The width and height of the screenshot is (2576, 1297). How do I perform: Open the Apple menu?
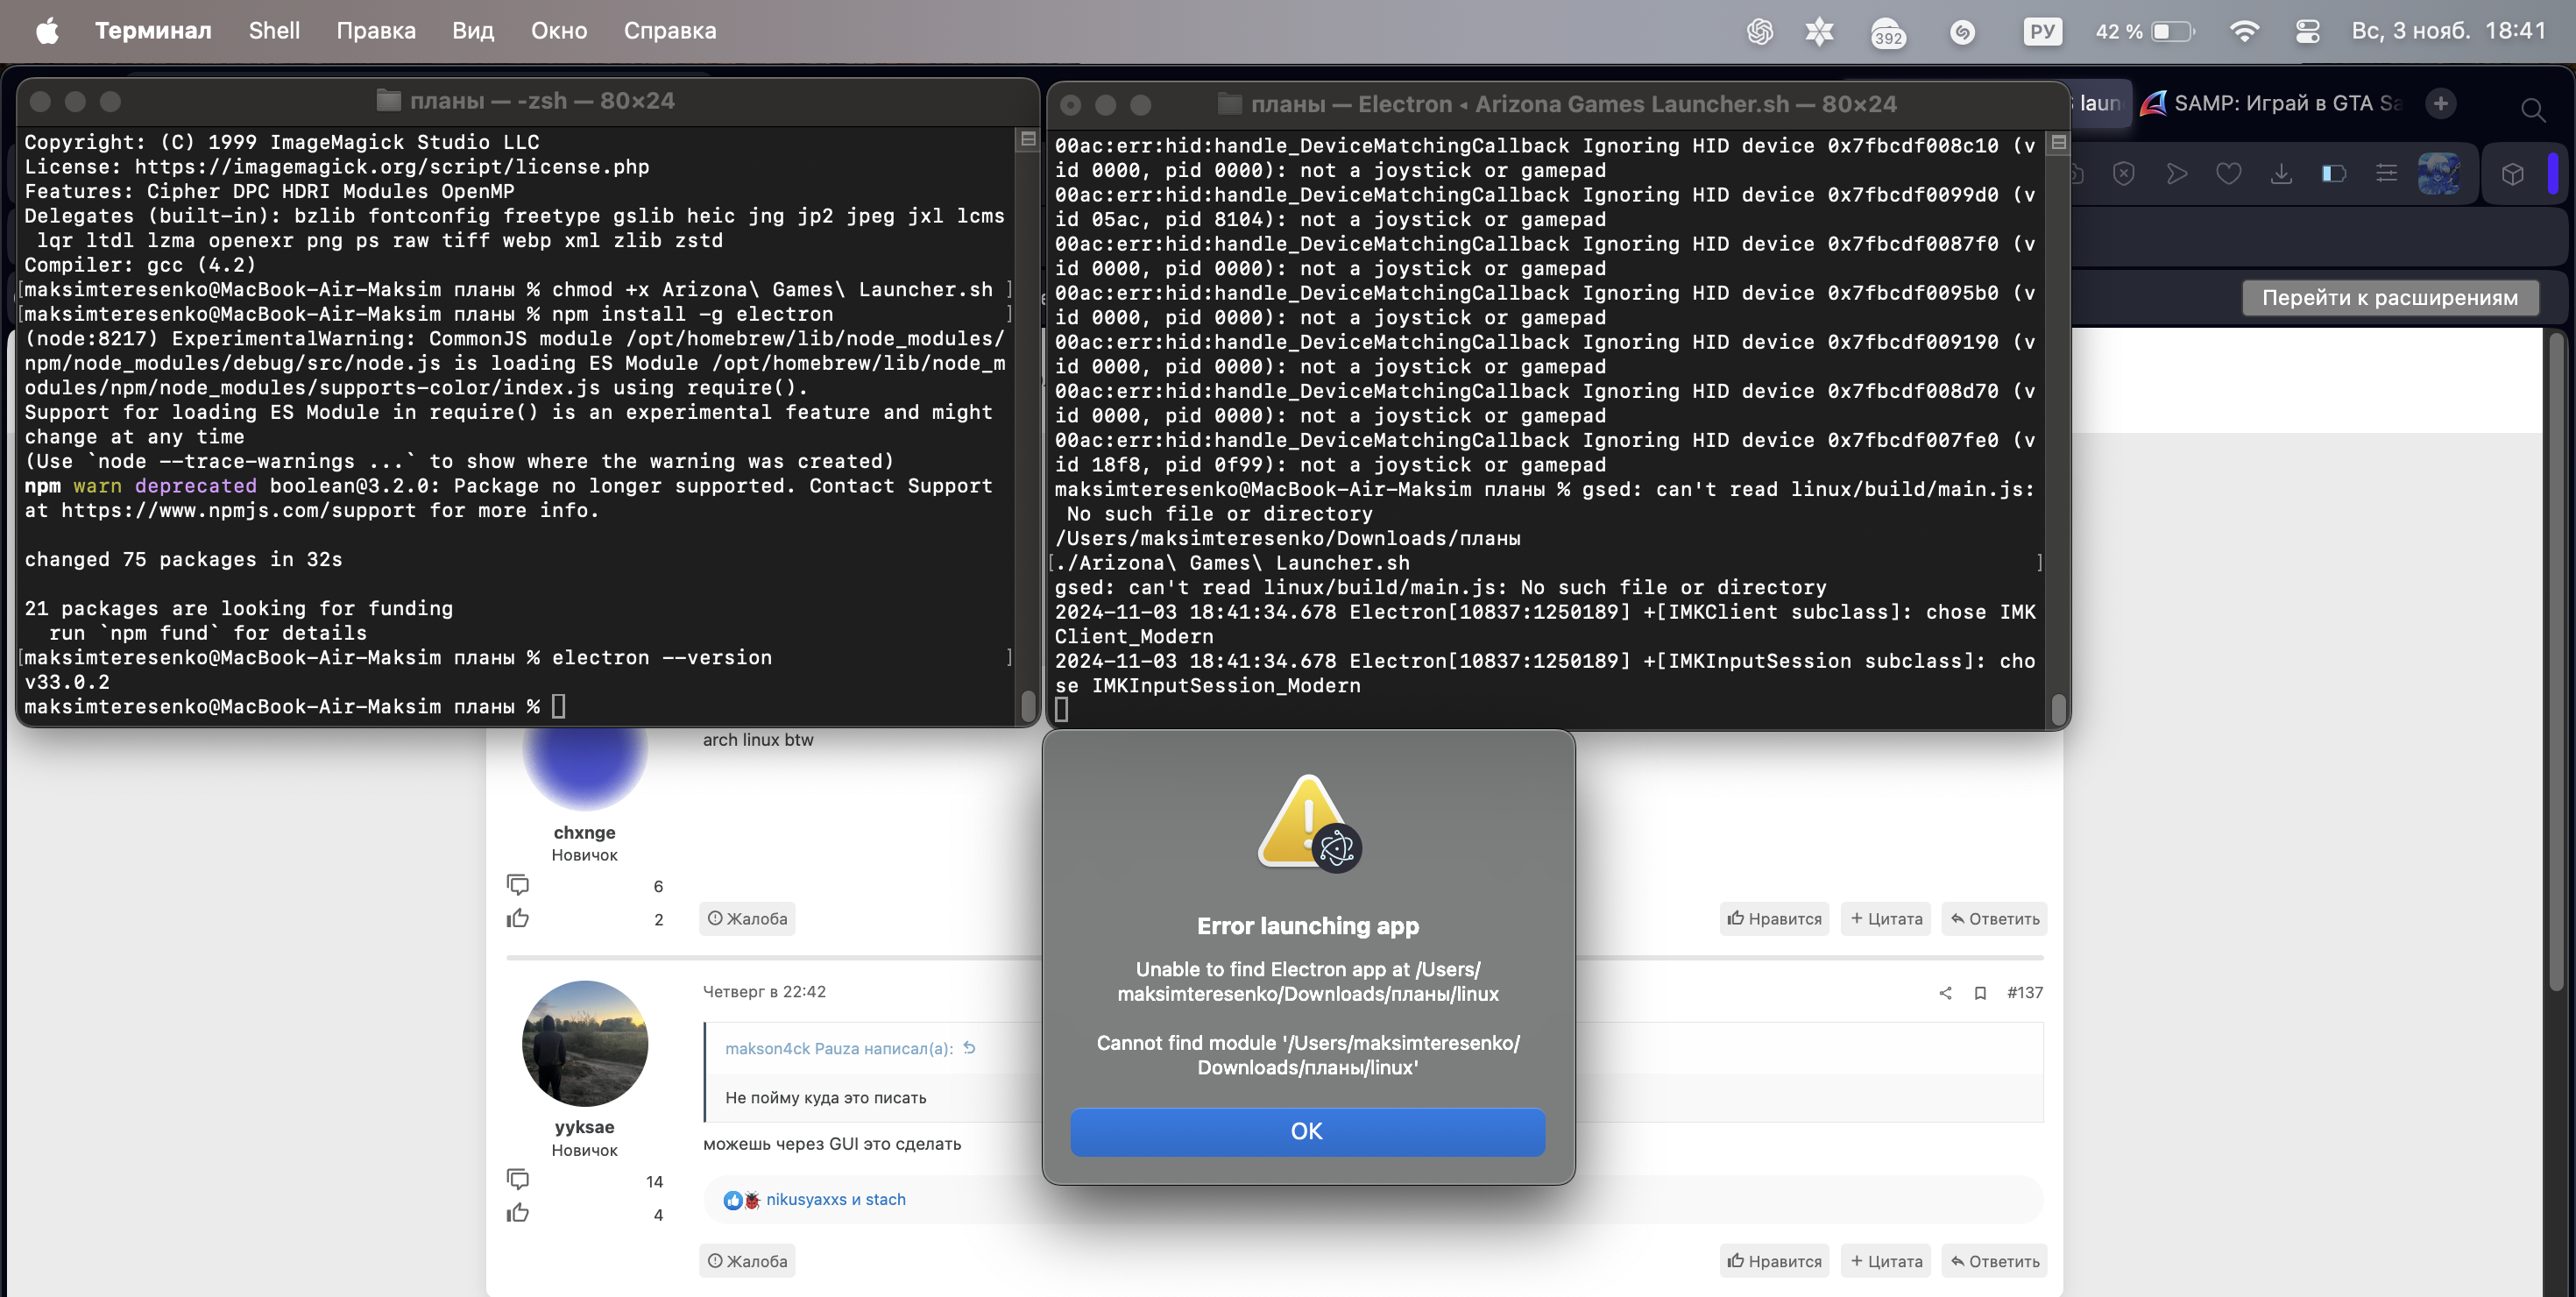point(47,31)
